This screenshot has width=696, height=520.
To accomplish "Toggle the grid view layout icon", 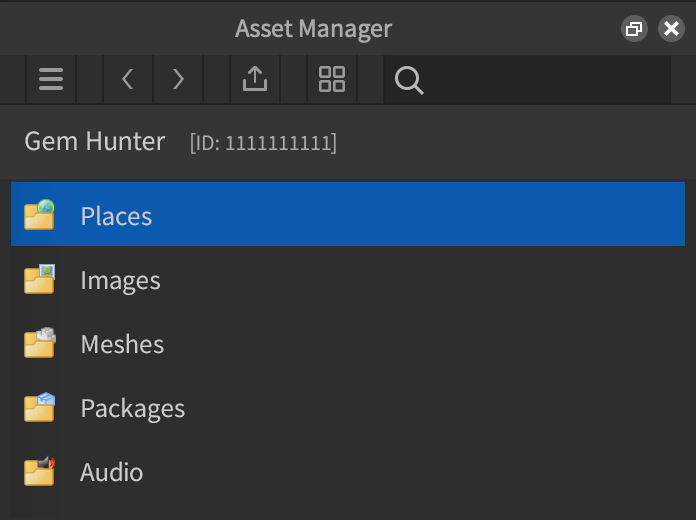I will (x=332, y=80).
